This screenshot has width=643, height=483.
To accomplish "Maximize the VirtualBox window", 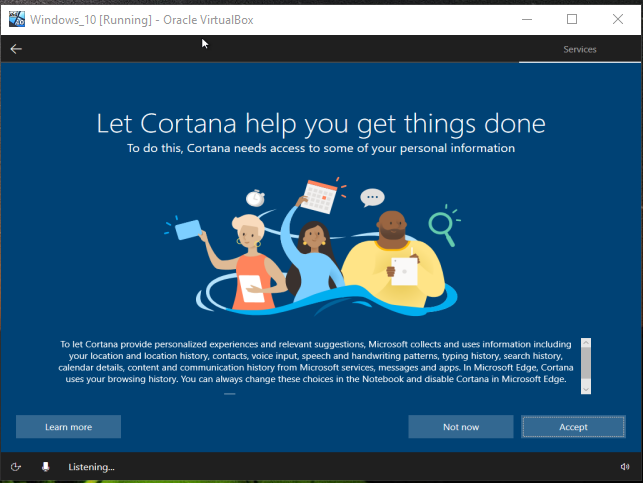I will [572, 19].
